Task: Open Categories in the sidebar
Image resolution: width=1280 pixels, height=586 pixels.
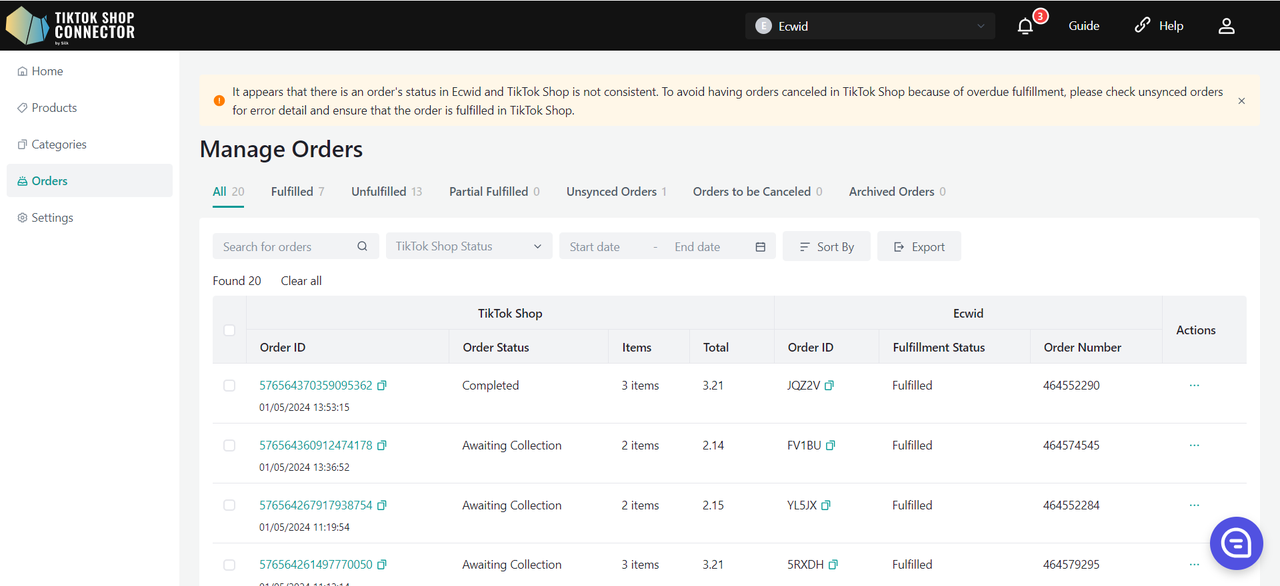Action: point(89,144)
